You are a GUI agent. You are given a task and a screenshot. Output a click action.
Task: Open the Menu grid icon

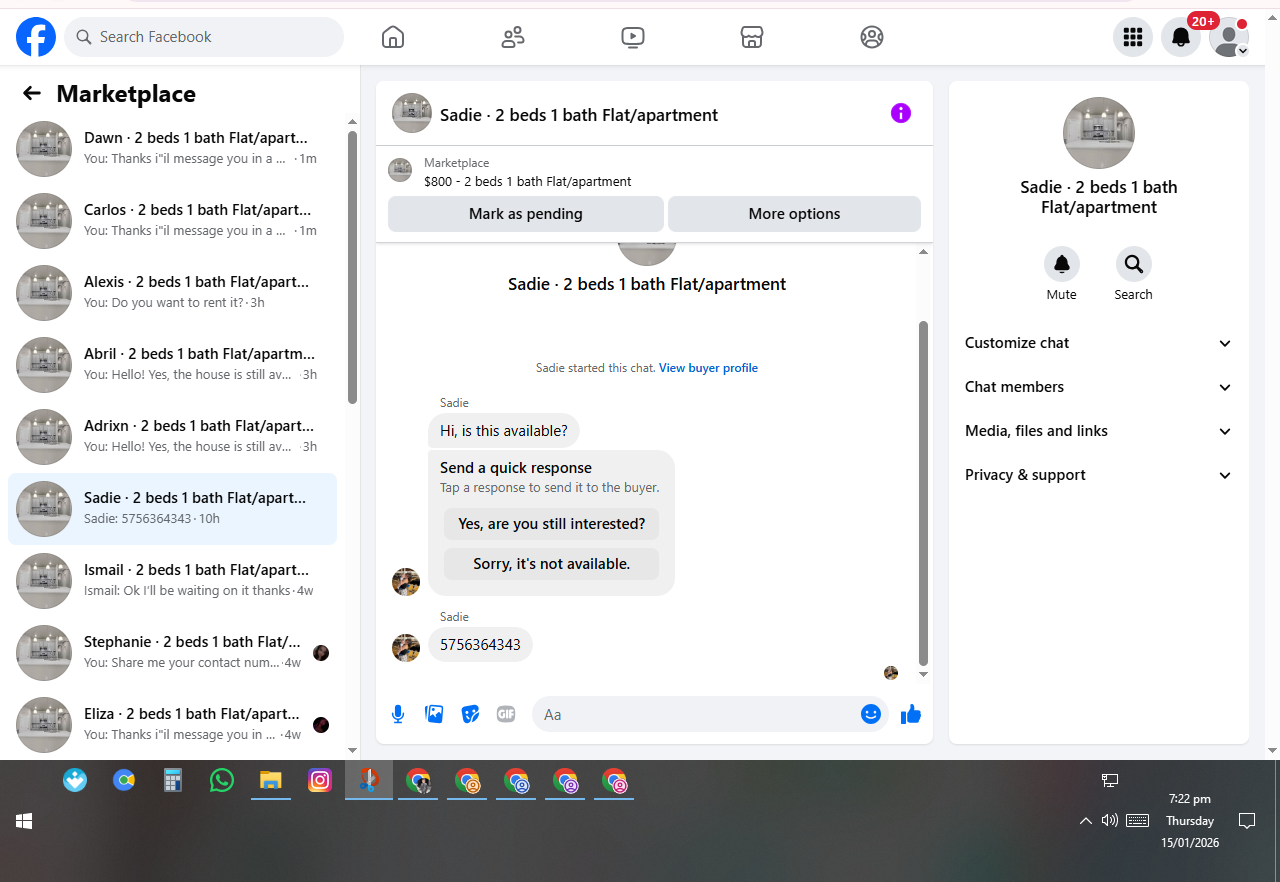pos(1133,37)
